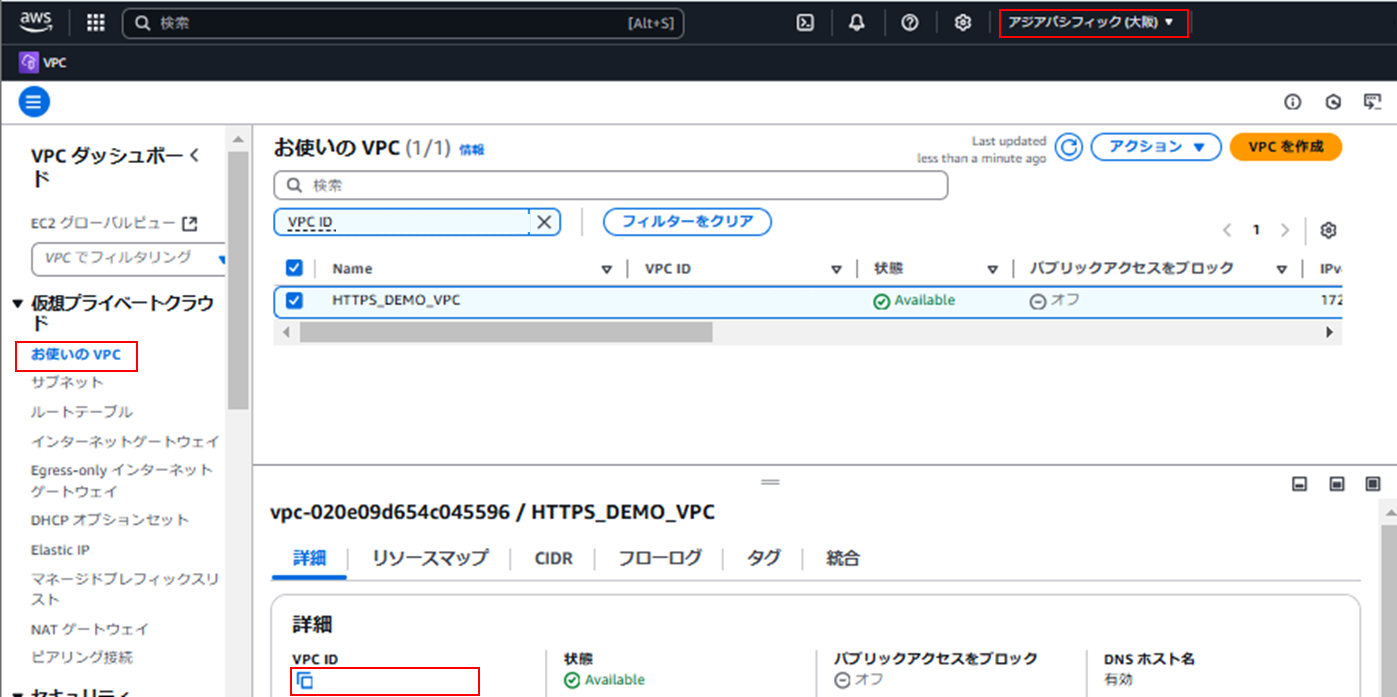Maximize the details split panel
The width and height of the screenshot is (1397, 697).
[x=1373, y=484]
